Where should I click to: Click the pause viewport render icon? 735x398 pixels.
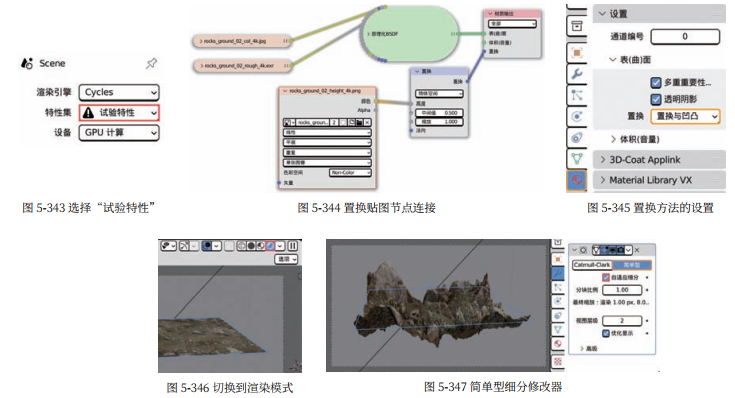click(292, 246)
